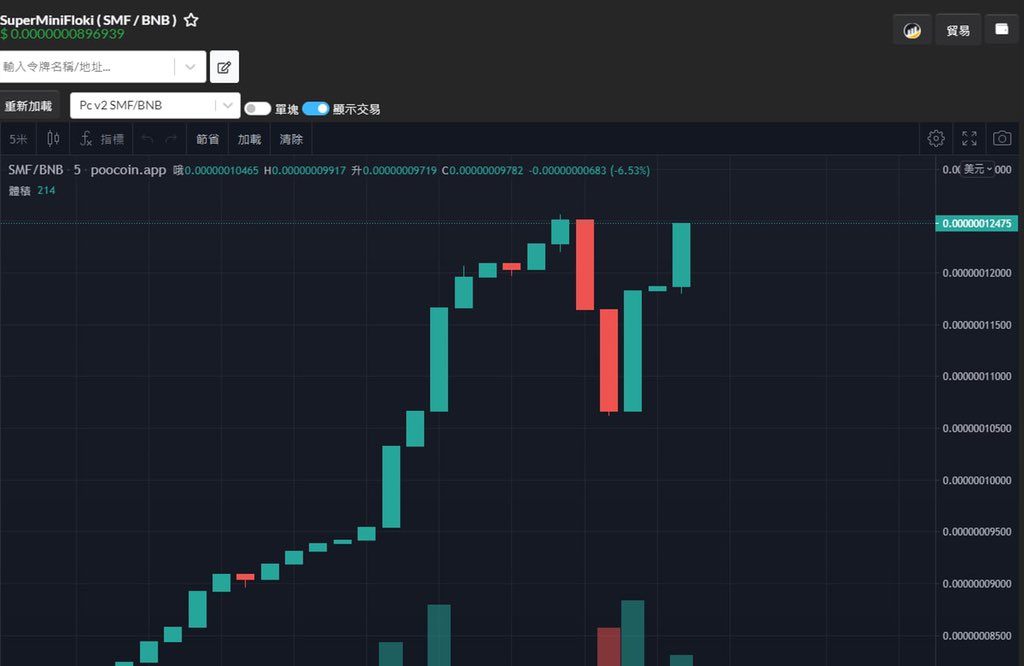Click 節省 save in chart toolbar
The height and width of the screenshot is (666, 1024).
coord(208,139)
